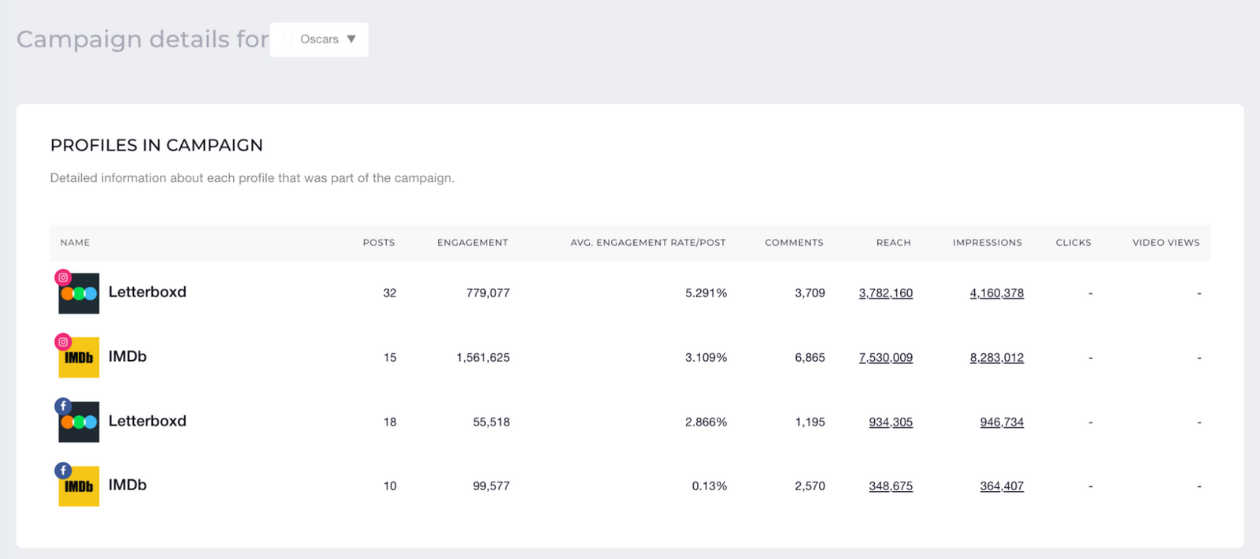Click Instagram badge on IMDb profile

pos(63,342)
